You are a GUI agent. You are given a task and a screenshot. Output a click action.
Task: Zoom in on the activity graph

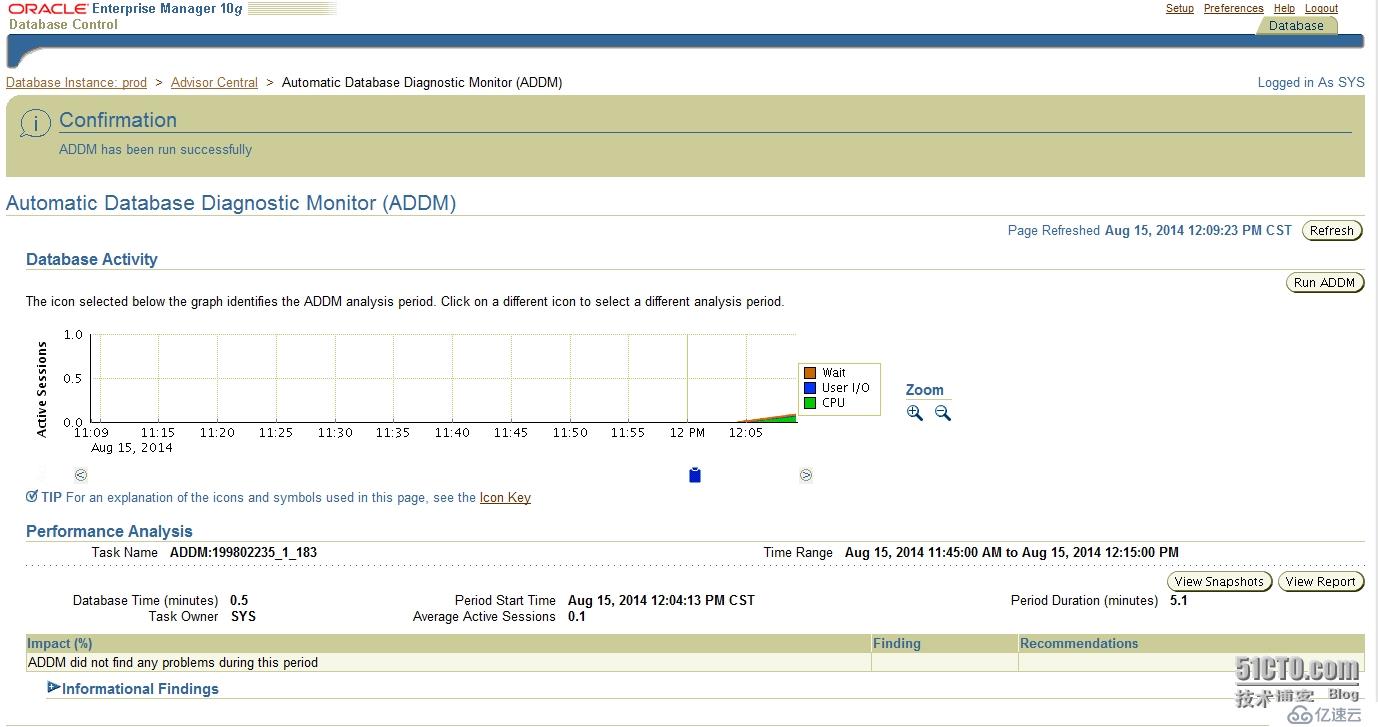(915, 413)
